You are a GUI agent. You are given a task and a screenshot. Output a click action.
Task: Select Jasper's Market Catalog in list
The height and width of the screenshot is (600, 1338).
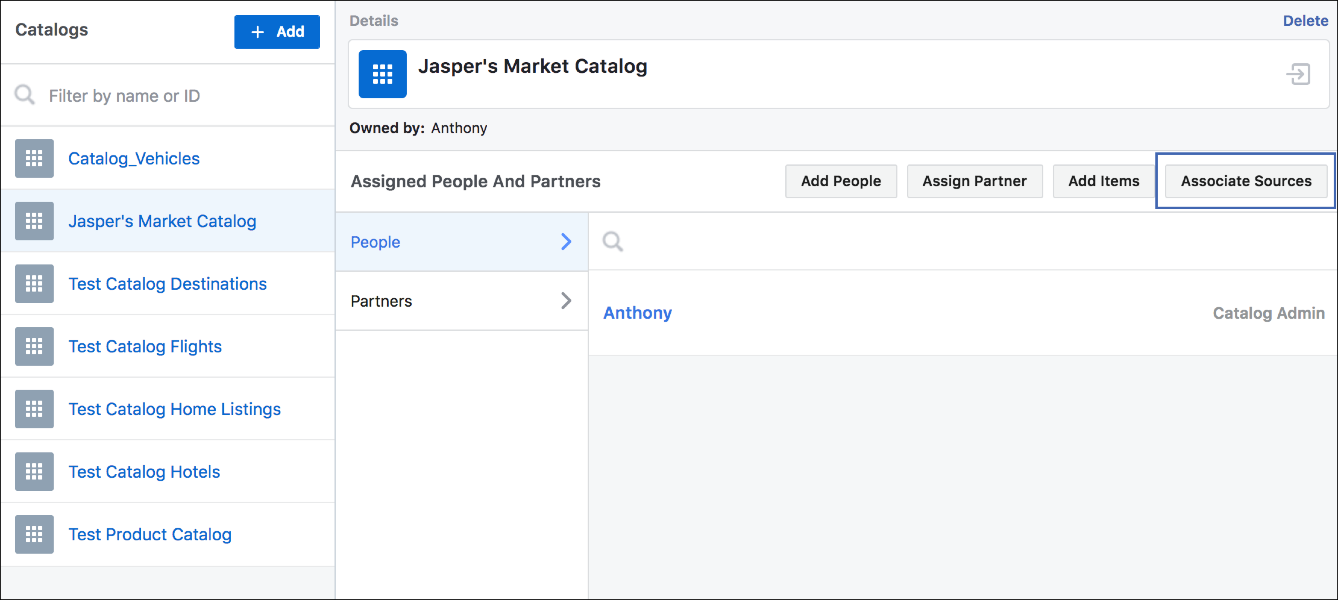pyautogui.click(x=162, y=221)
